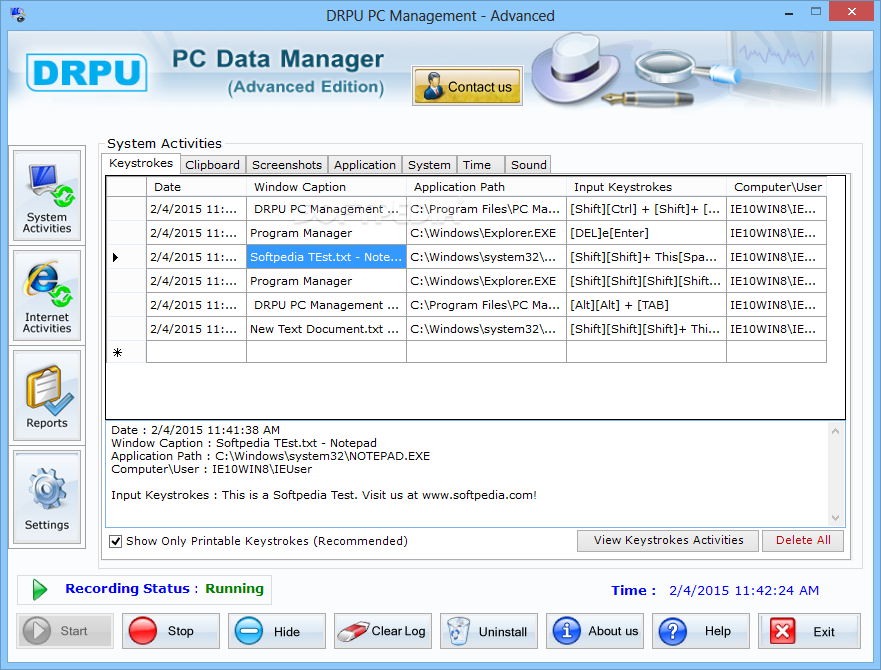Click the Start button
881x670 pixels.
pos(65,631)
